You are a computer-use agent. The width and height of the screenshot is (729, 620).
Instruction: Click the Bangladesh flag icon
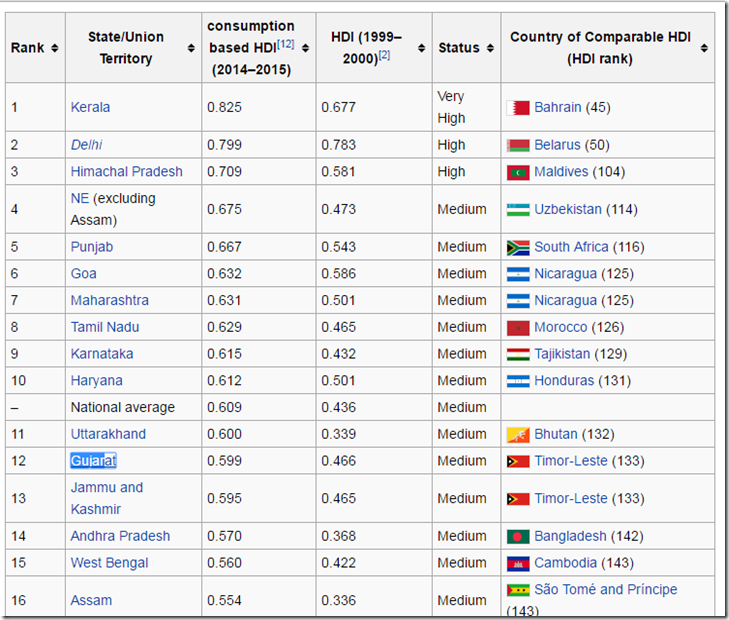(518, 537)
